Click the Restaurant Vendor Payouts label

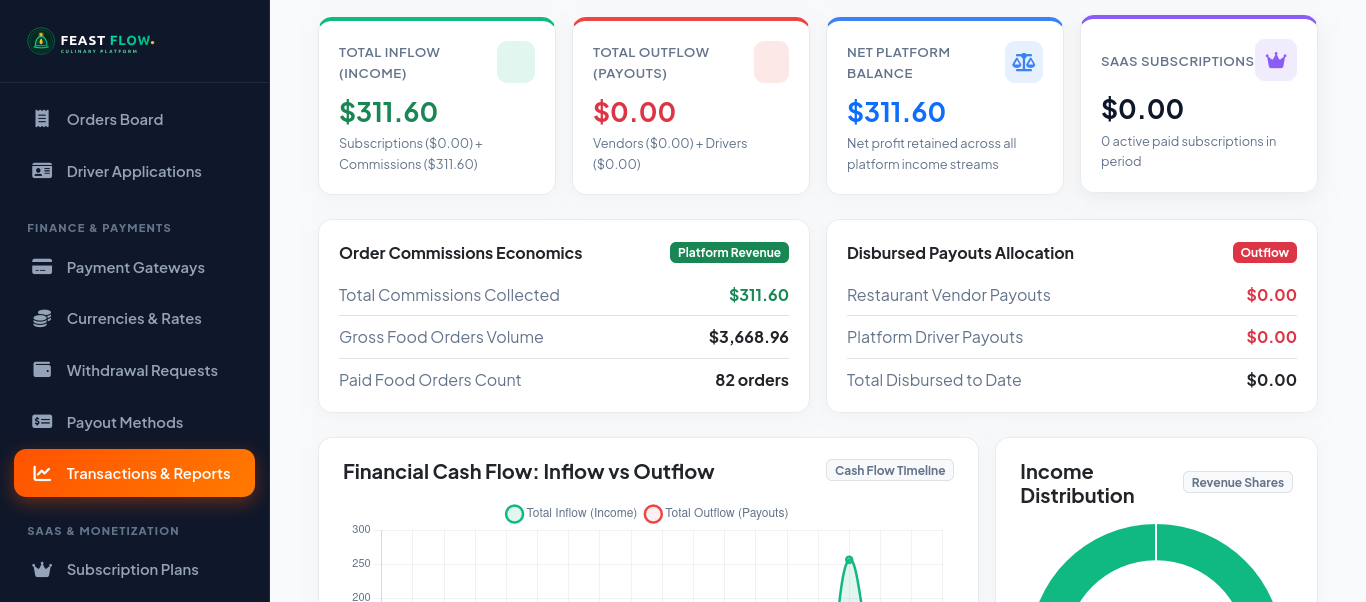[948, 295]
